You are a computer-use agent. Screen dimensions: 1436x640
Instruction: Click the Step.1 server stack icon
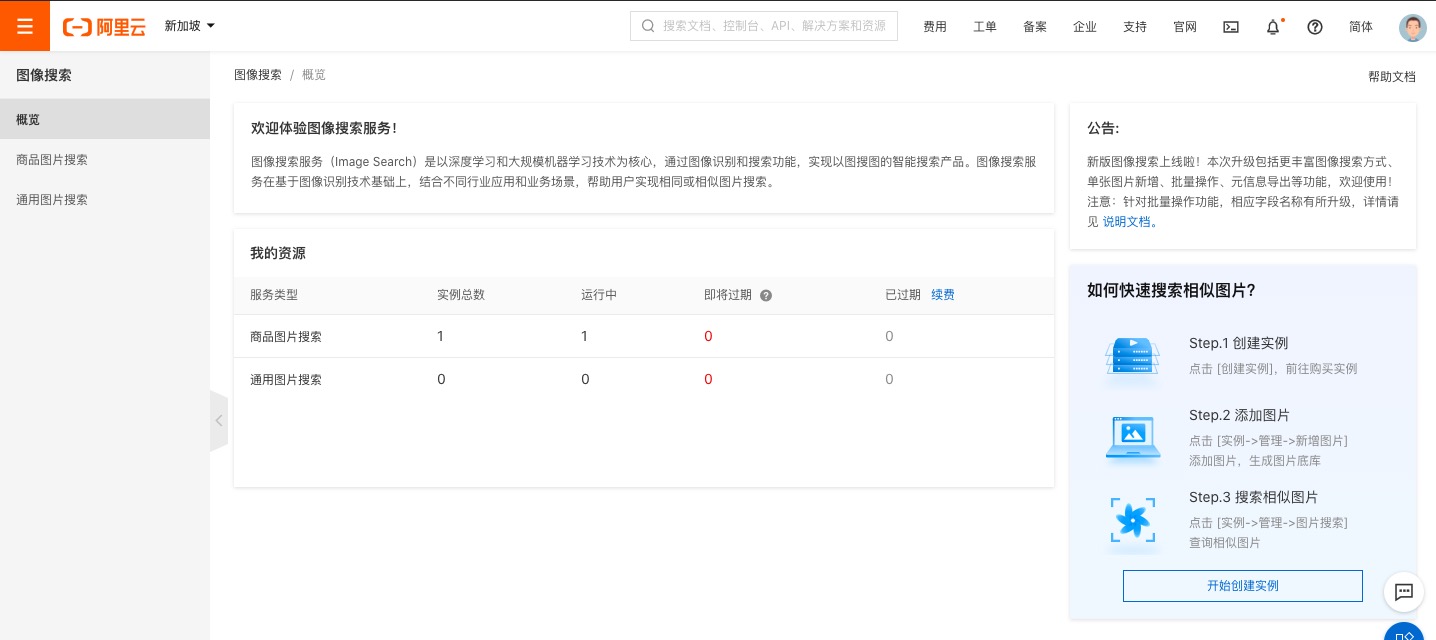(x=1133, y=356)
